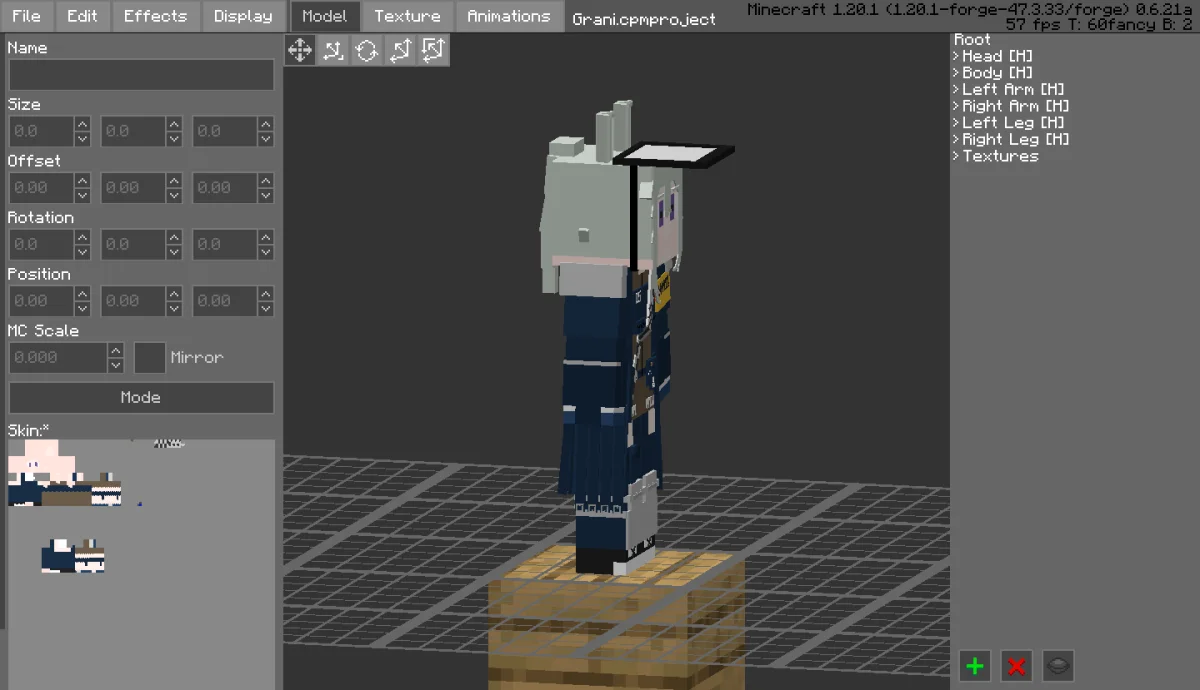
Task: Click the green plus add-part button
Action: [x=975, y=666]
